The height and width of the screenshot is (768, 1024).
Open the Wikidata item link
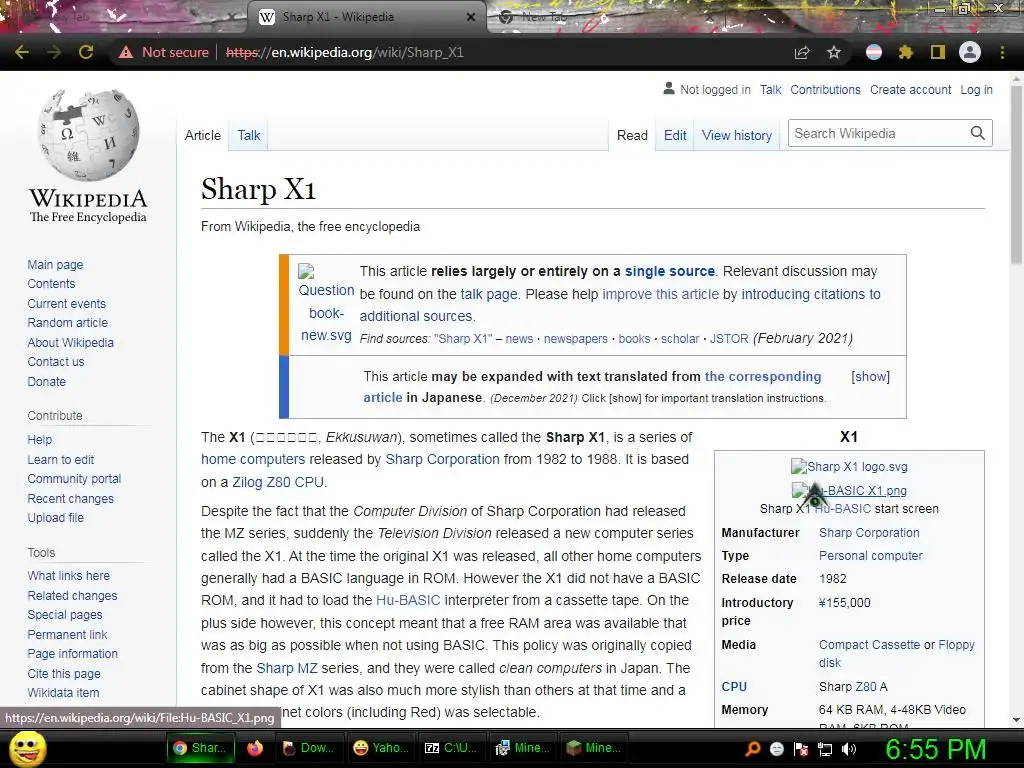point(63,692)
